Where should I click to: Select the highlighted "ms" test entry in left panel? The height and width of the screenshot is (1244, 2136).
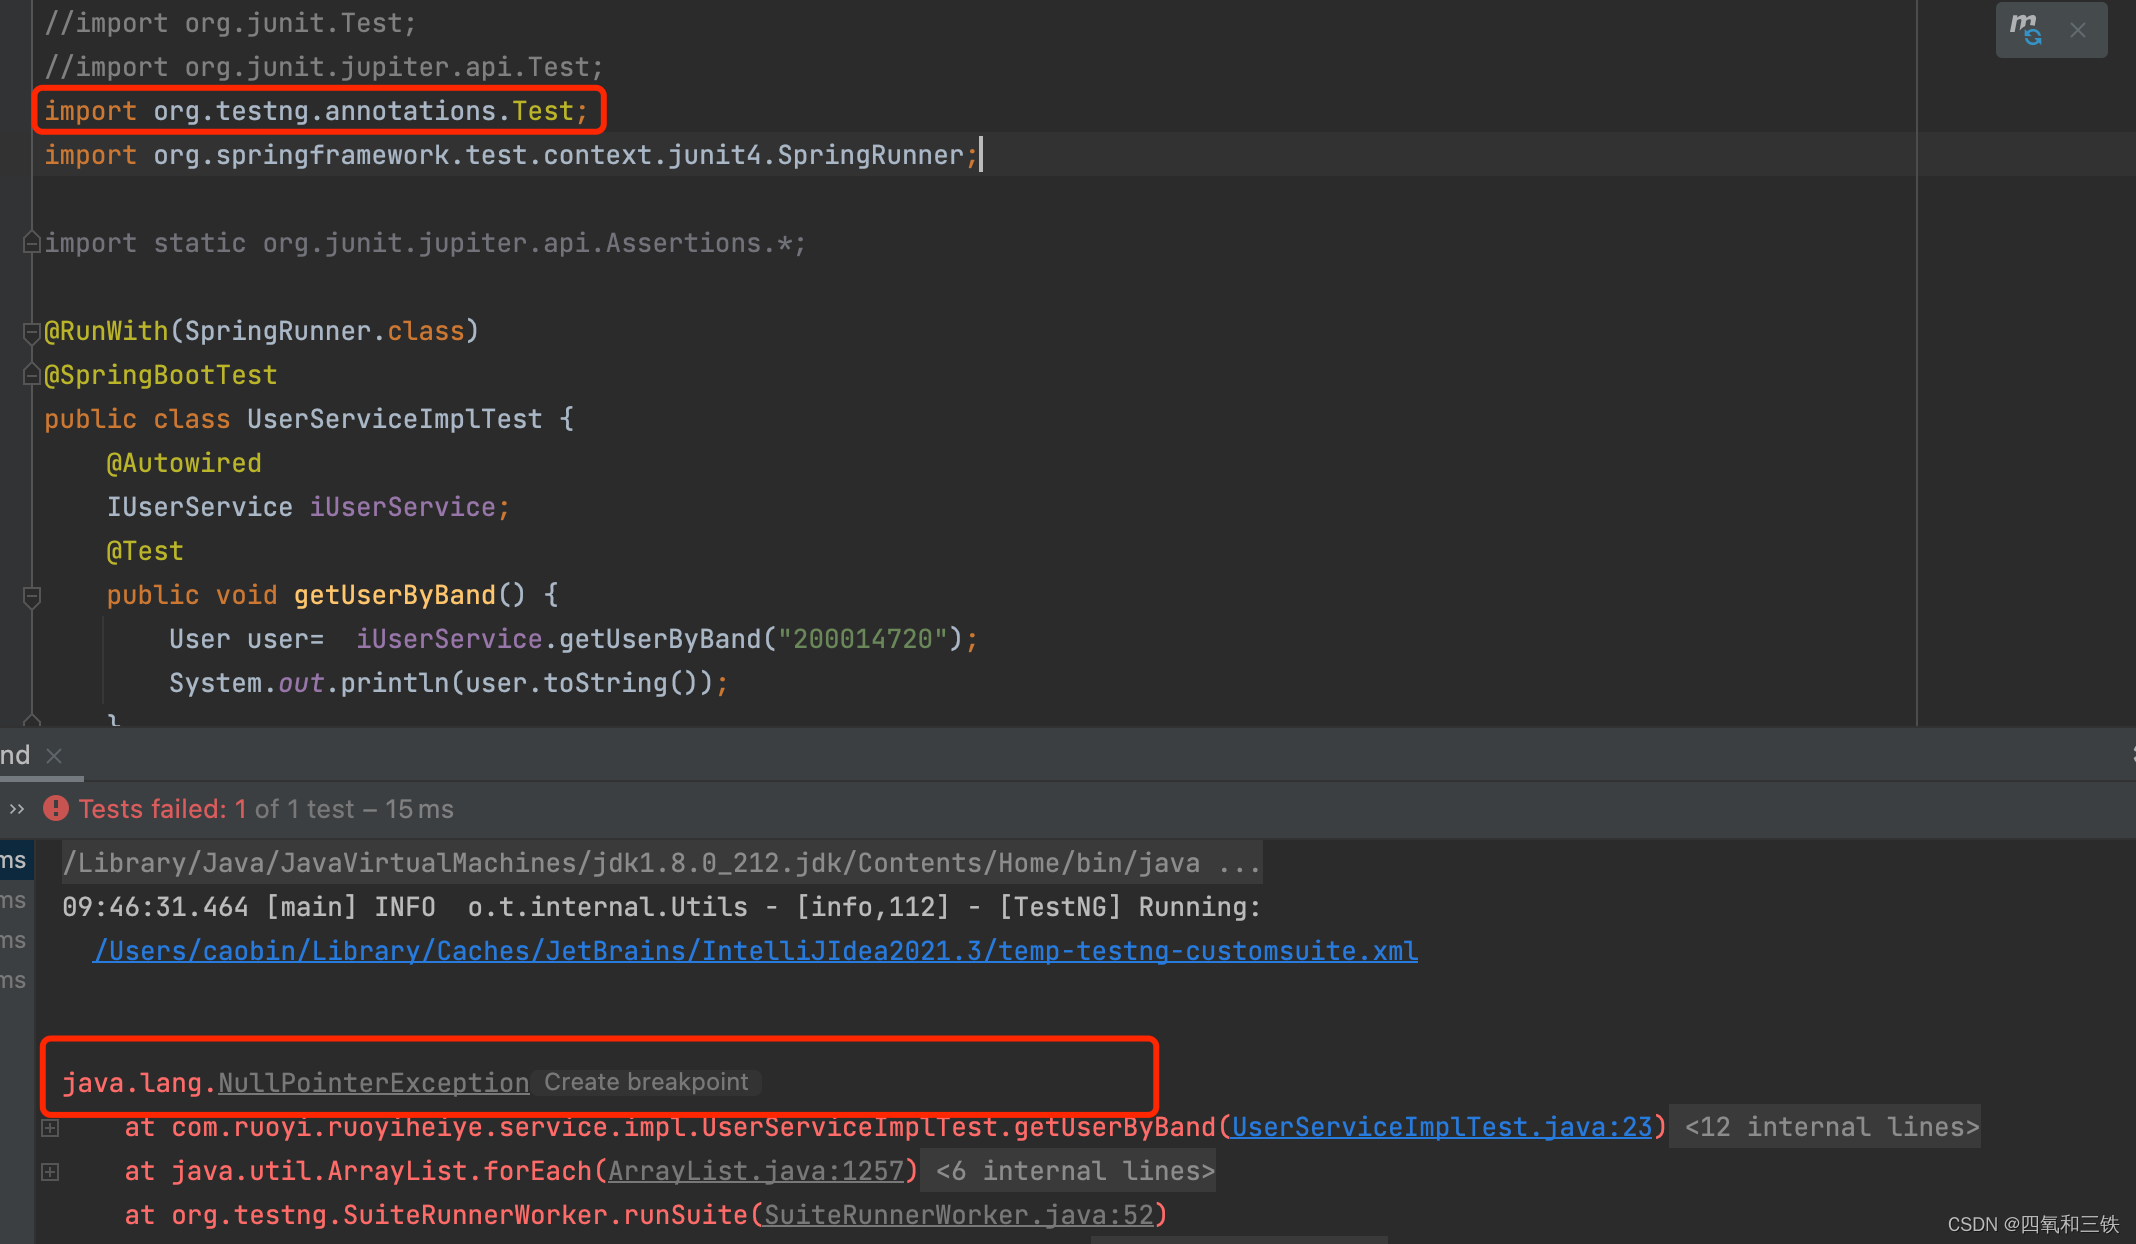pyautogui.click(x=13, y=860)
